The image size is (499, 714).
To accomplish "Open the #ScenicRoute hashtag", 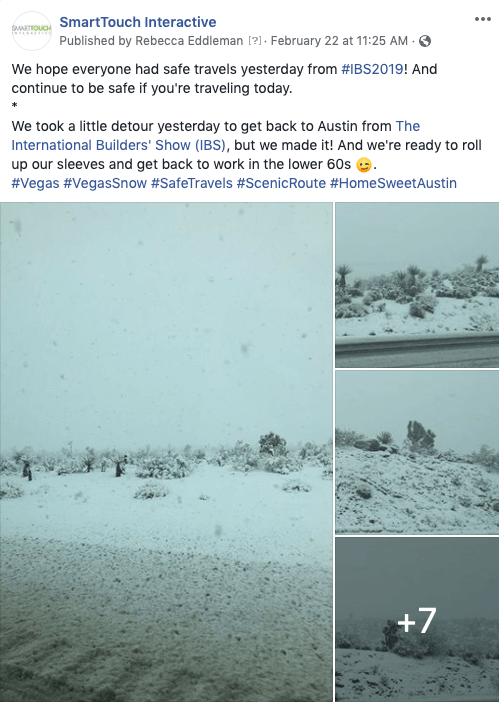I will coord(281,183).
